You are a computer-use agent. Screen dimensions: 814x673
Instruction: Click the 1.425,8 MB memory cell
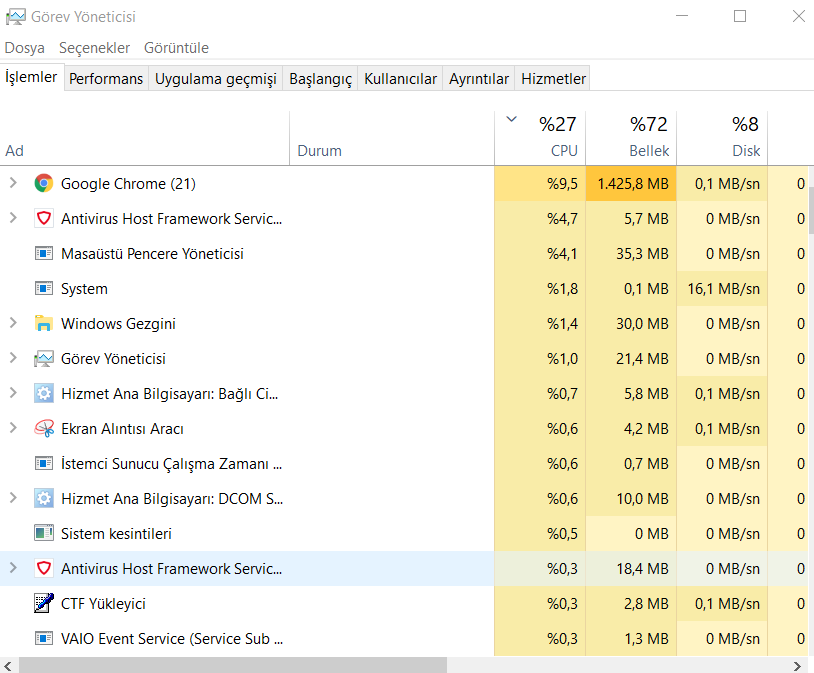pos(631,183)
